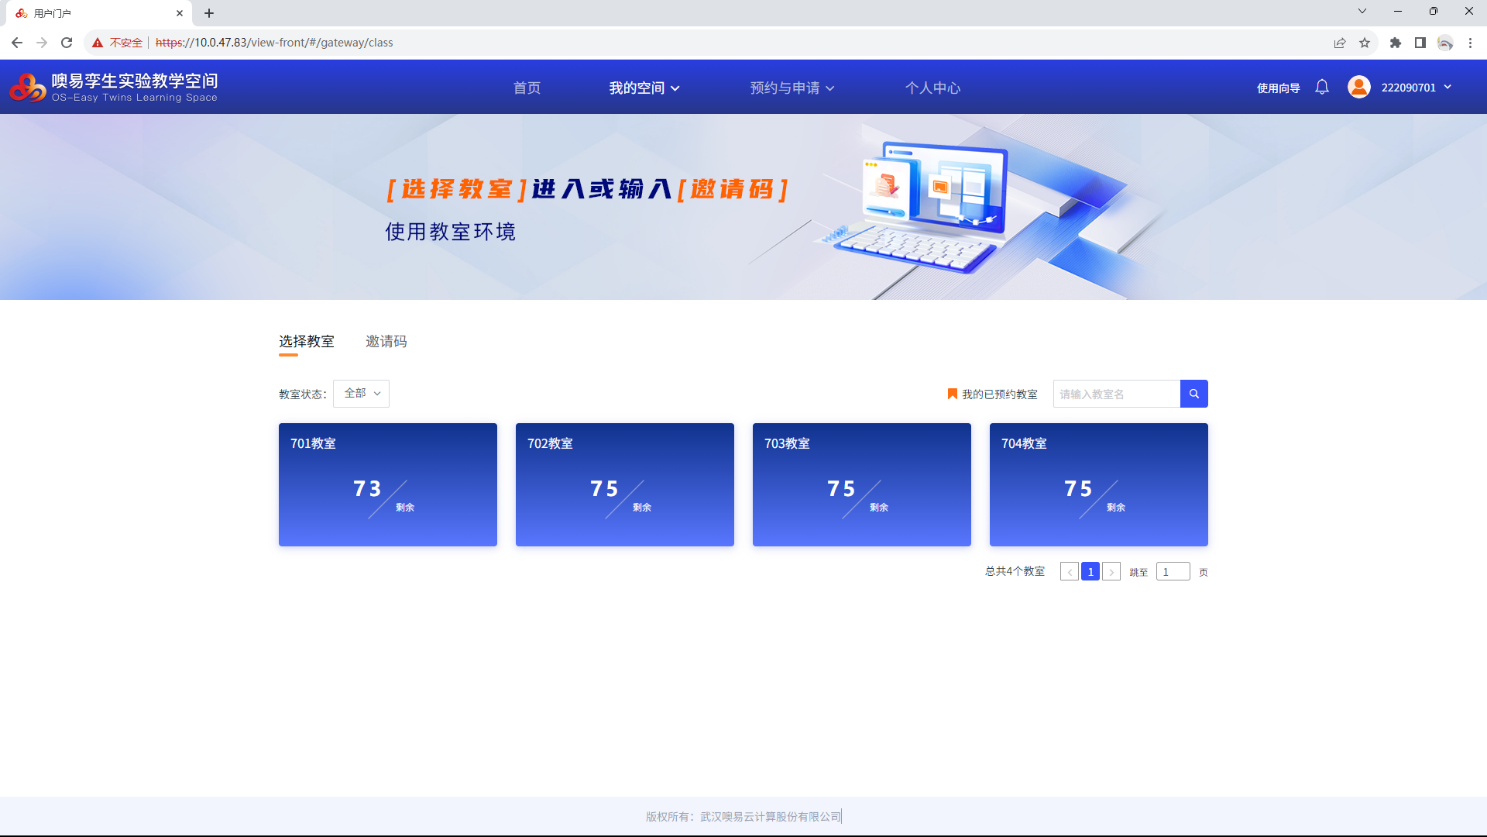Open the 预约与申请 dropdown menu

pyautogui.click(x=792, y=88)
